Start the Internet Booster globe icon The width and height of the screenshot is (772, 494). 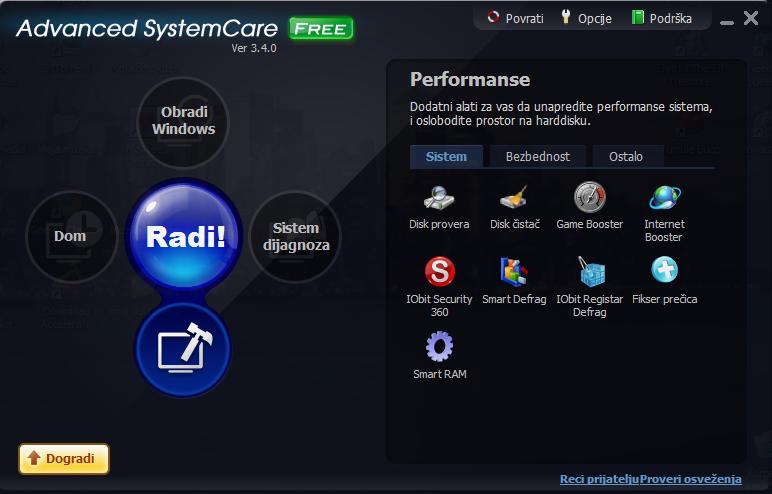click(665, 198)
